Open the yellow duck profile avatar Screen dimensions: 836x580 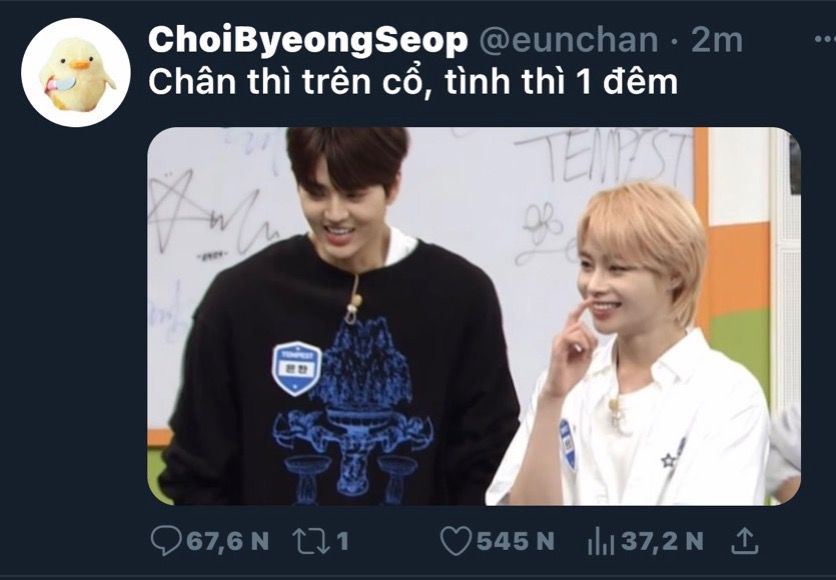[x=76, y=72]
